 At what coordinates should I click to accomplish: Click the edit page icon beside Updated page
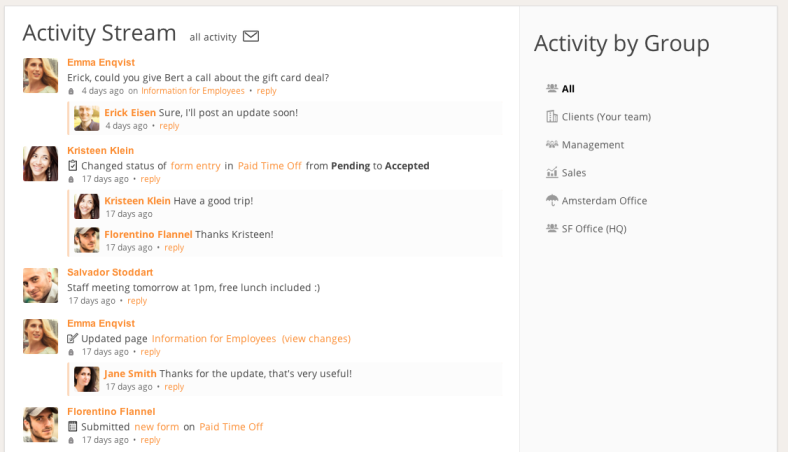coord(72,338)
